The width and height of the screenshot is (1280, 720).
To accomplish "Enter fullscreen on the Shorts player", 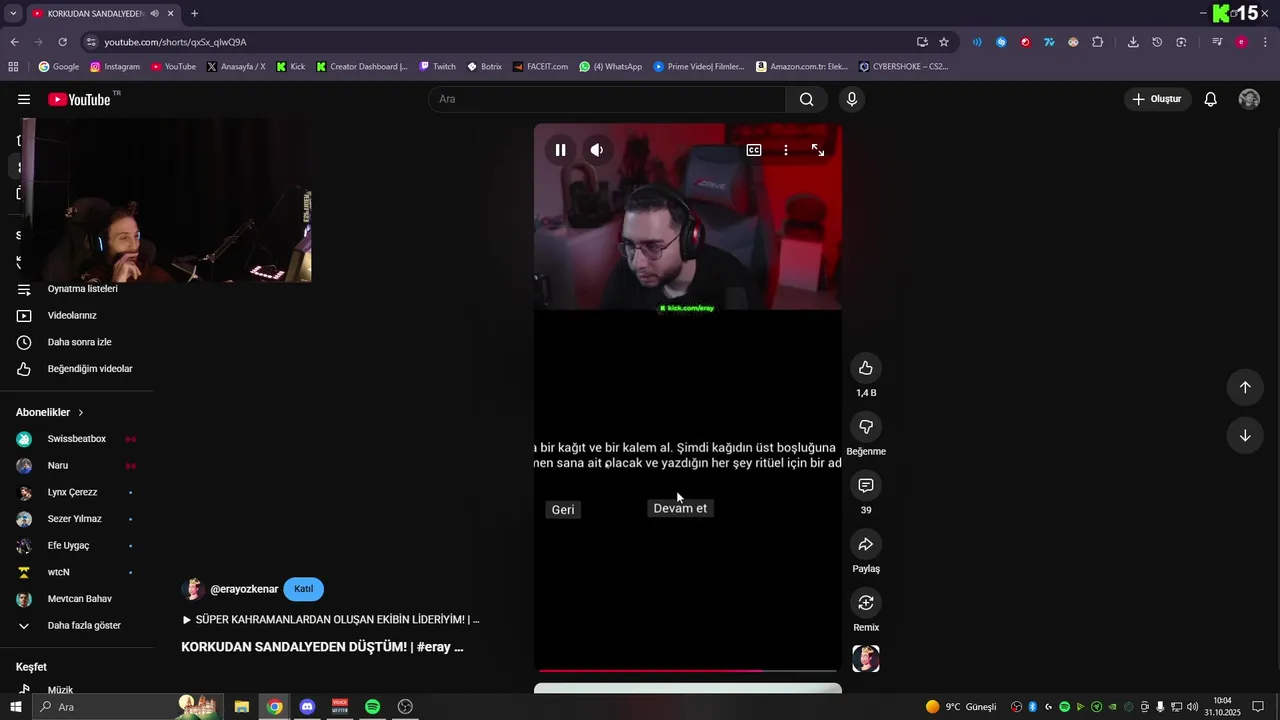I will (818, 150).
